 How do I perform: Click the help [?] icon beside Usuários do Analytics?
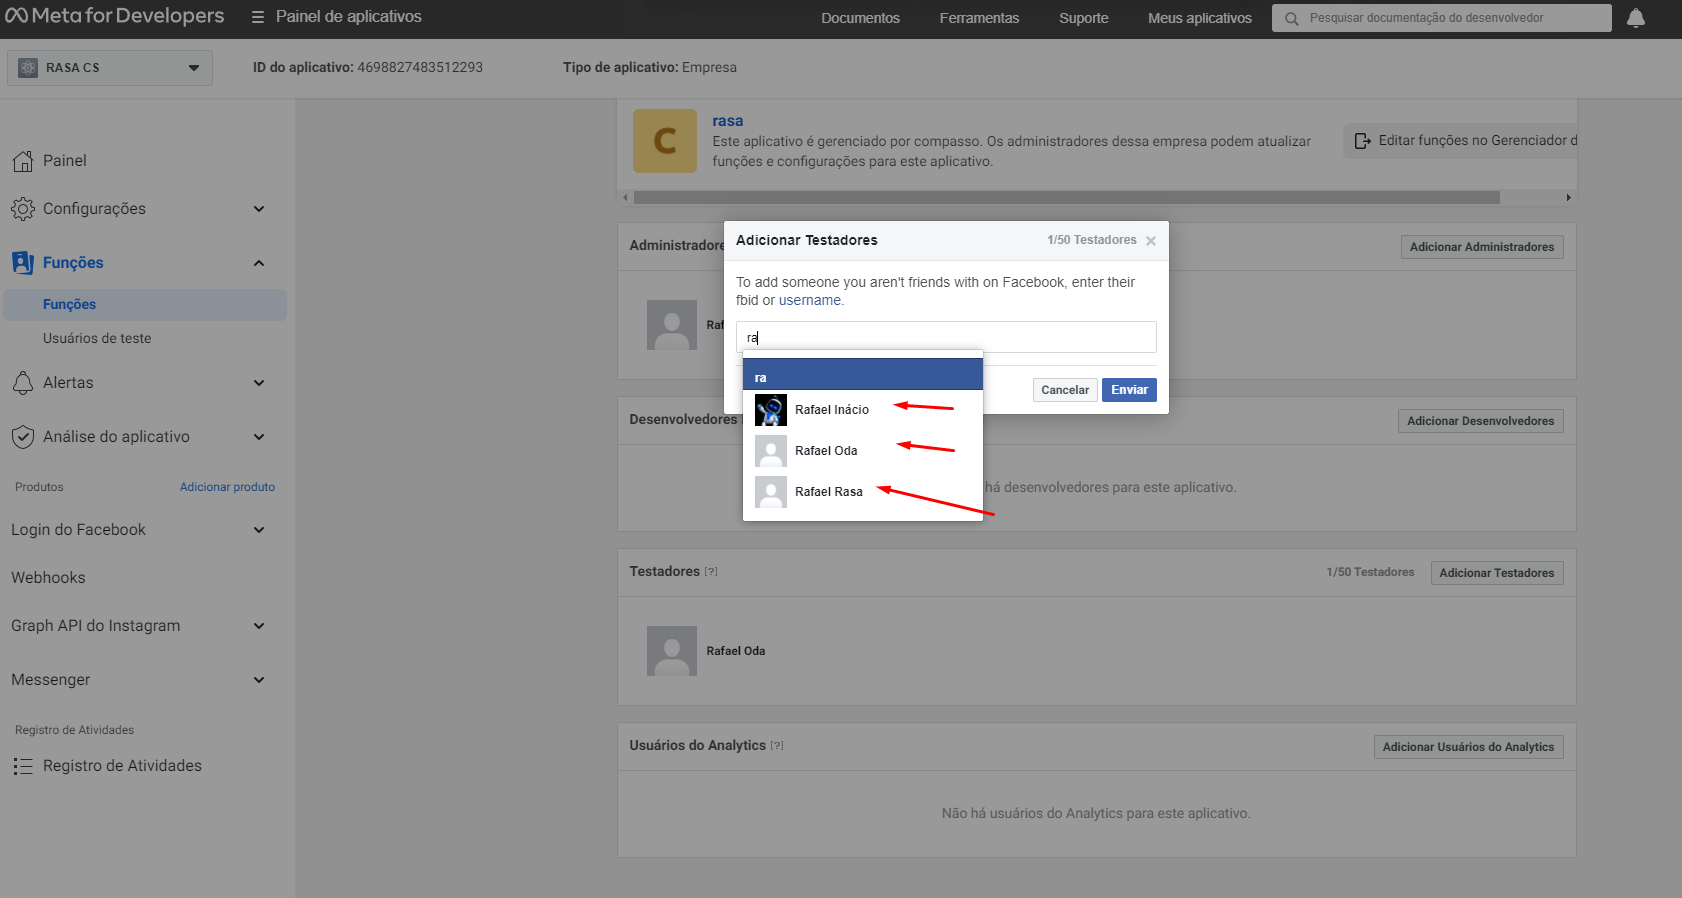coord(777,746)
